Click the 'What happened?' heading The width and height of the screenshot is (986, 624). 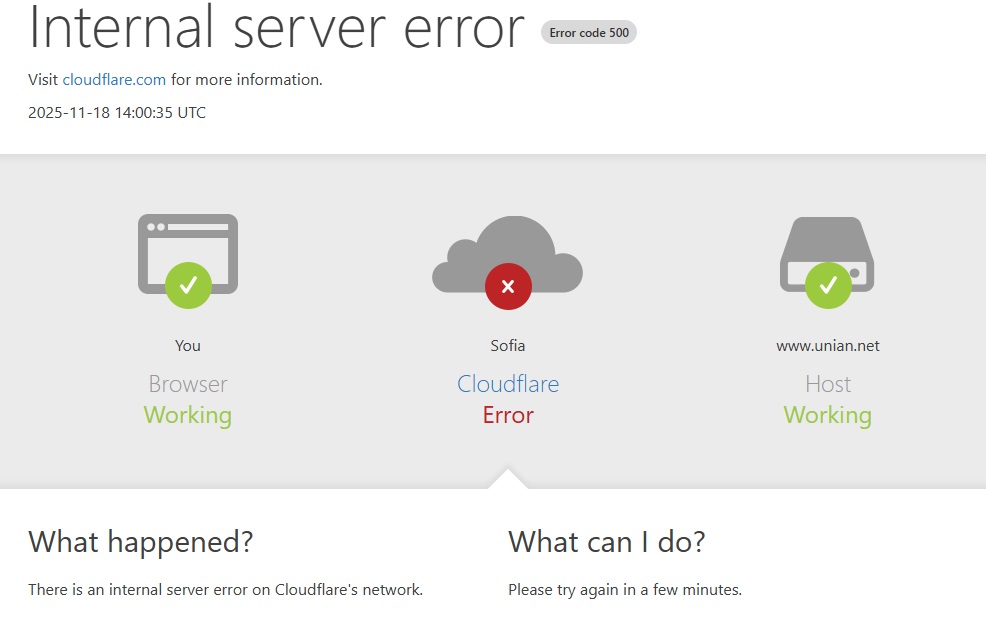coord(141,542)
